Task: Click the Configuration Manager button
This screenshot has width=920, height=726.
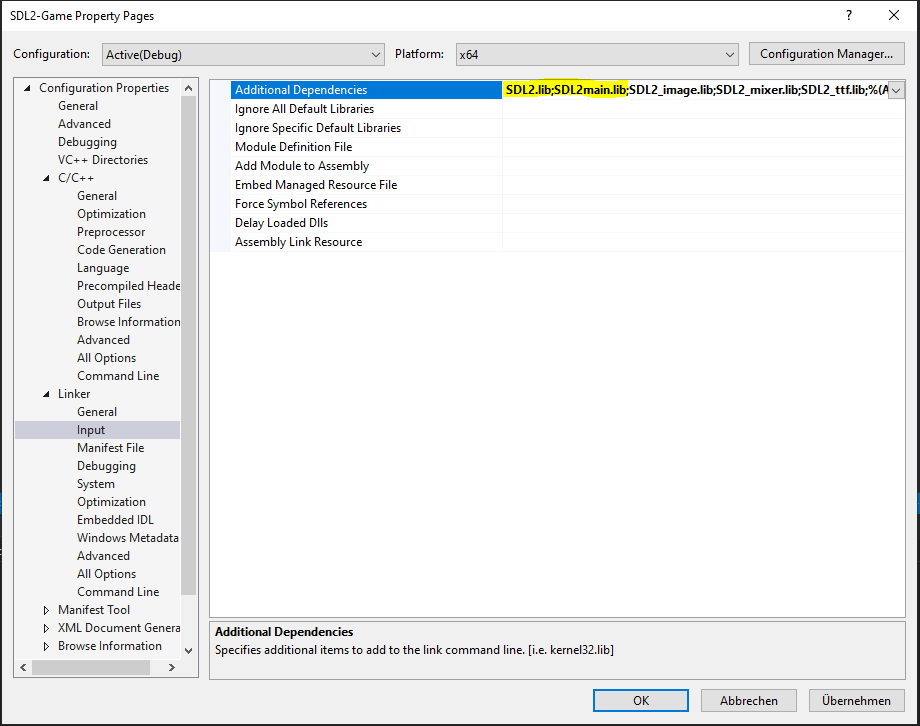Action: click(826, 54)
